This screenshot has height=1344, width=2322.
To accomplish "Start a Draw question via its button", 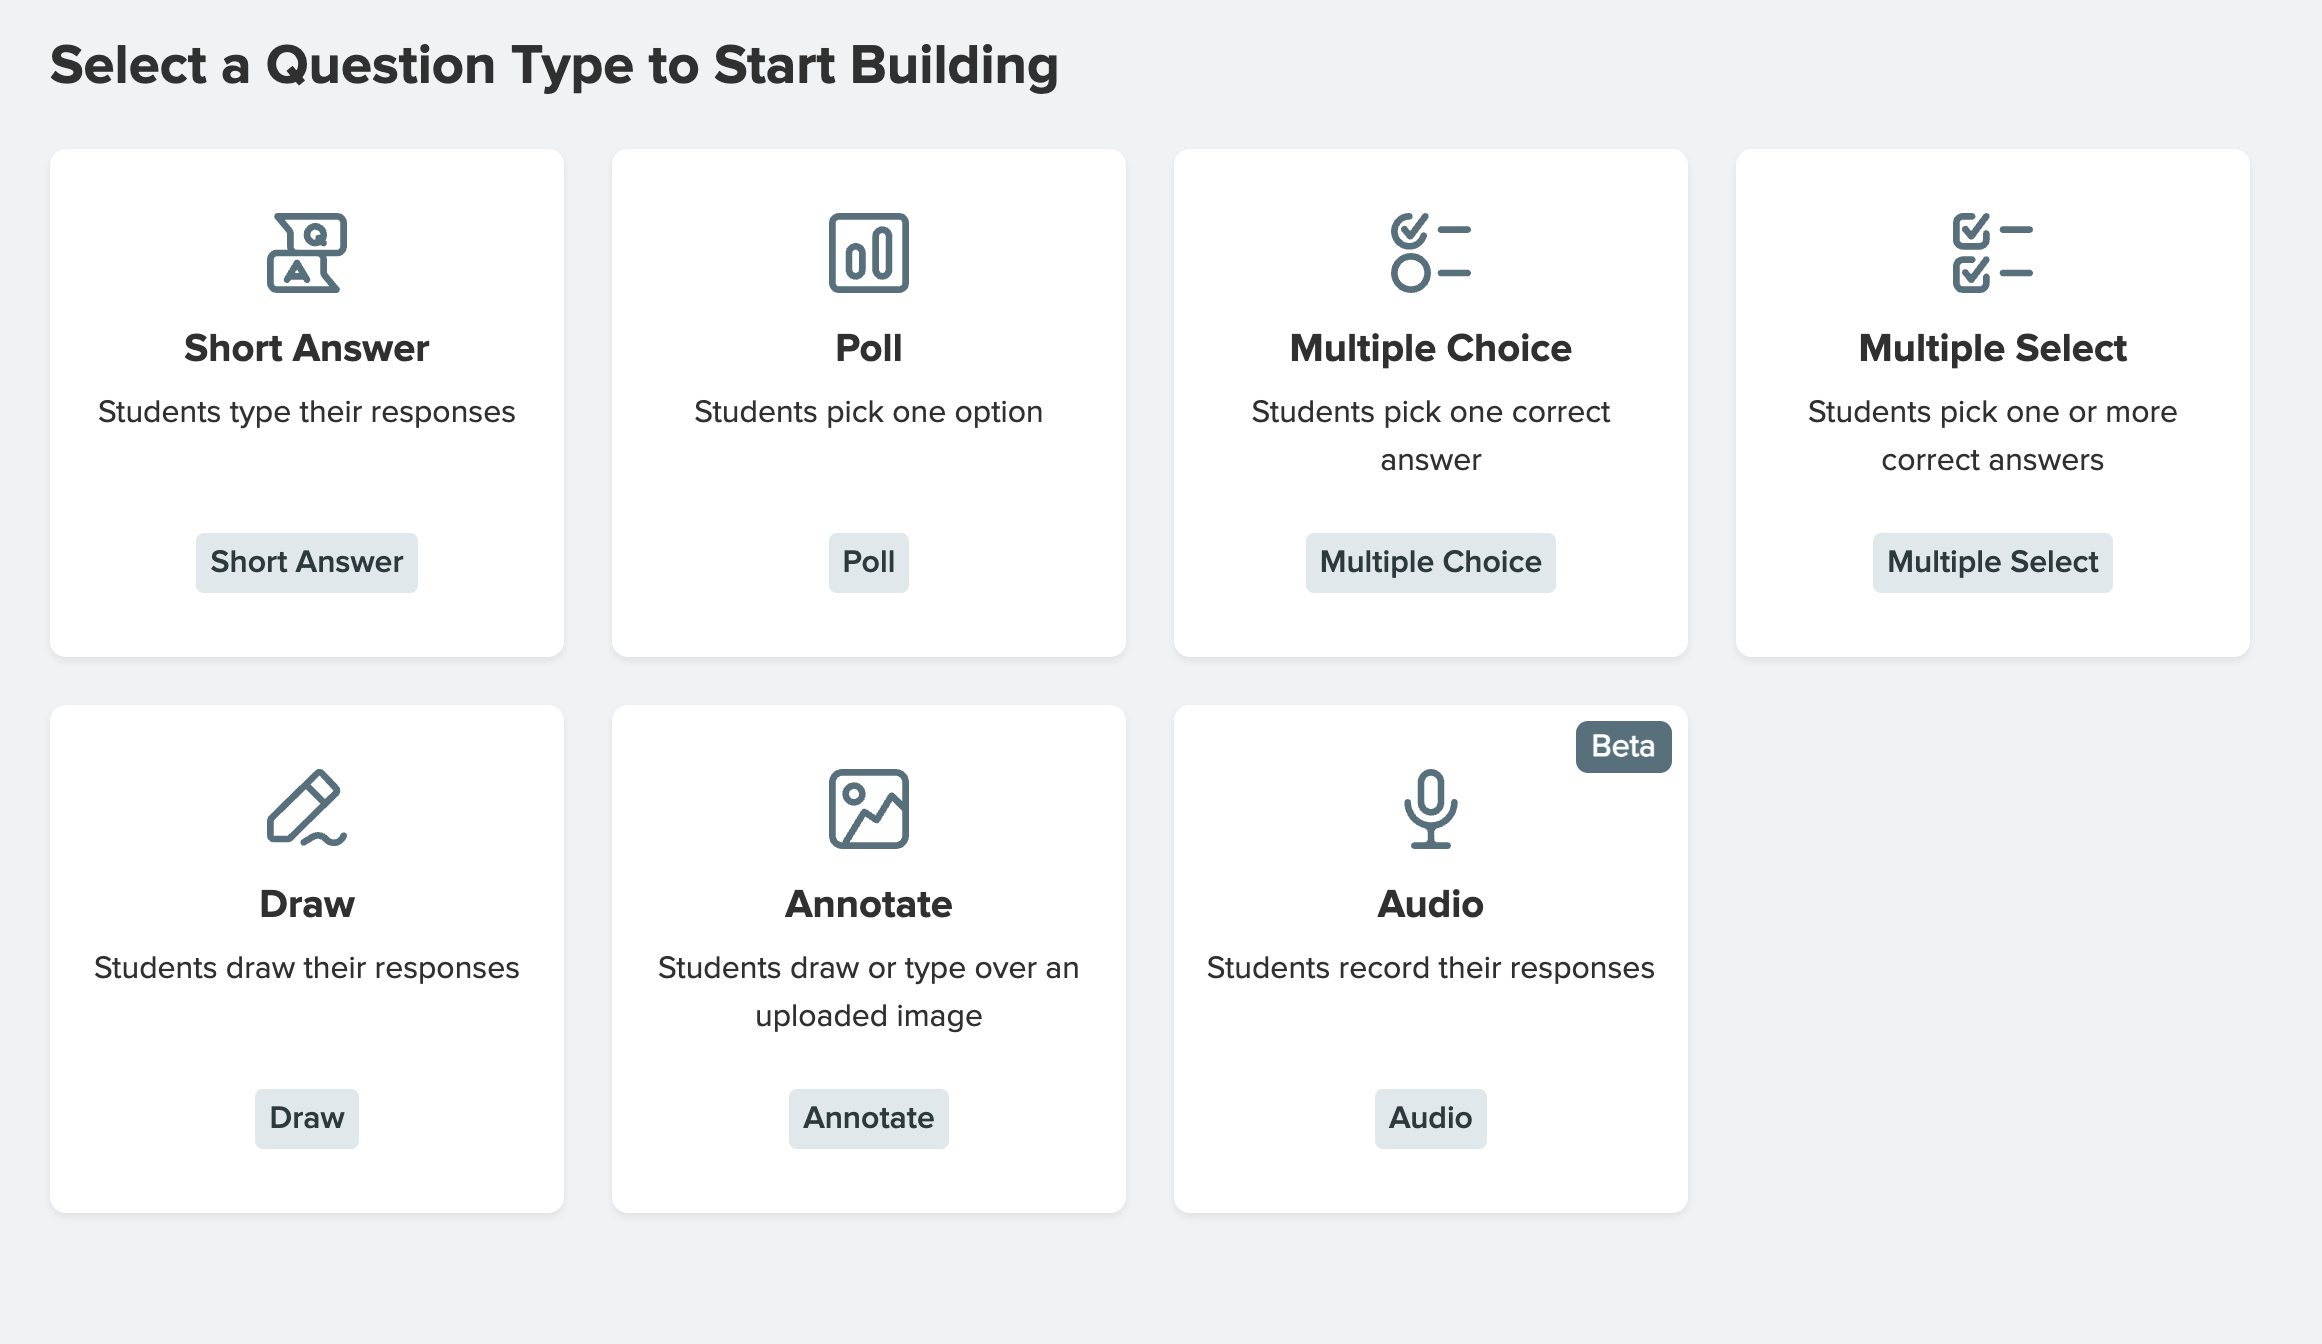I will (x=306, y=1118).
